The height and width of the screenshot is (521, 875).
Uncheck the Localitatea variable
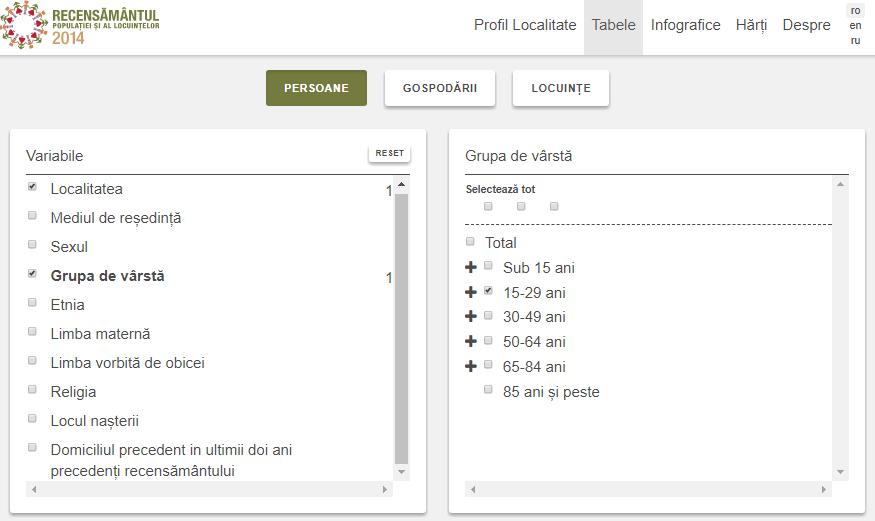point(32,187)
